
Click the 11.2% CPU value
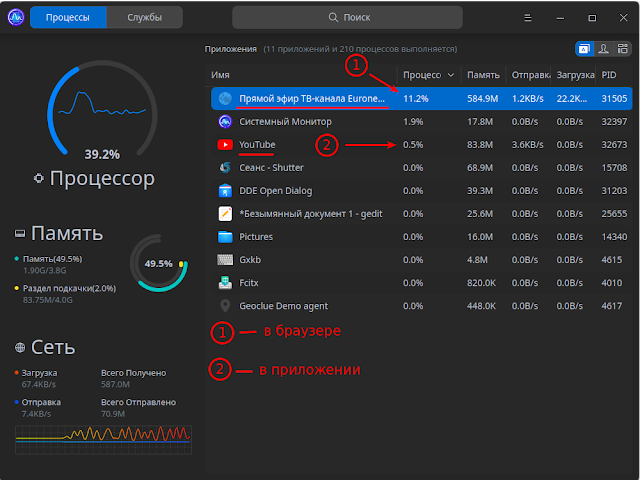[x=416, y=98]
